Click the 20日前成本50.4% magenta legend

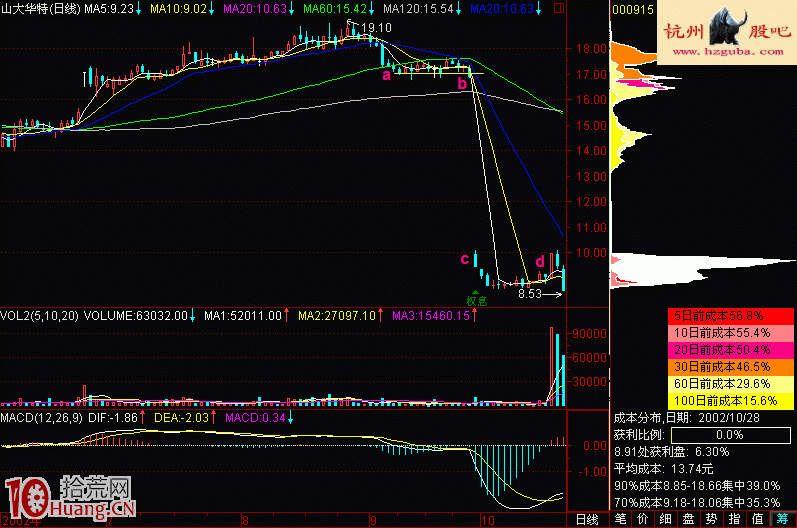(730, 350)
